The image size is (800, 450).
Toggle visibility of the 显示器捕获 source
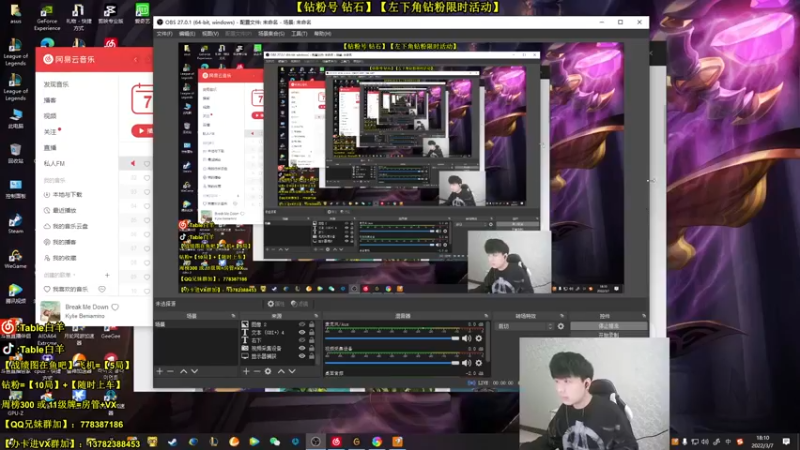(x=302, y=356)
